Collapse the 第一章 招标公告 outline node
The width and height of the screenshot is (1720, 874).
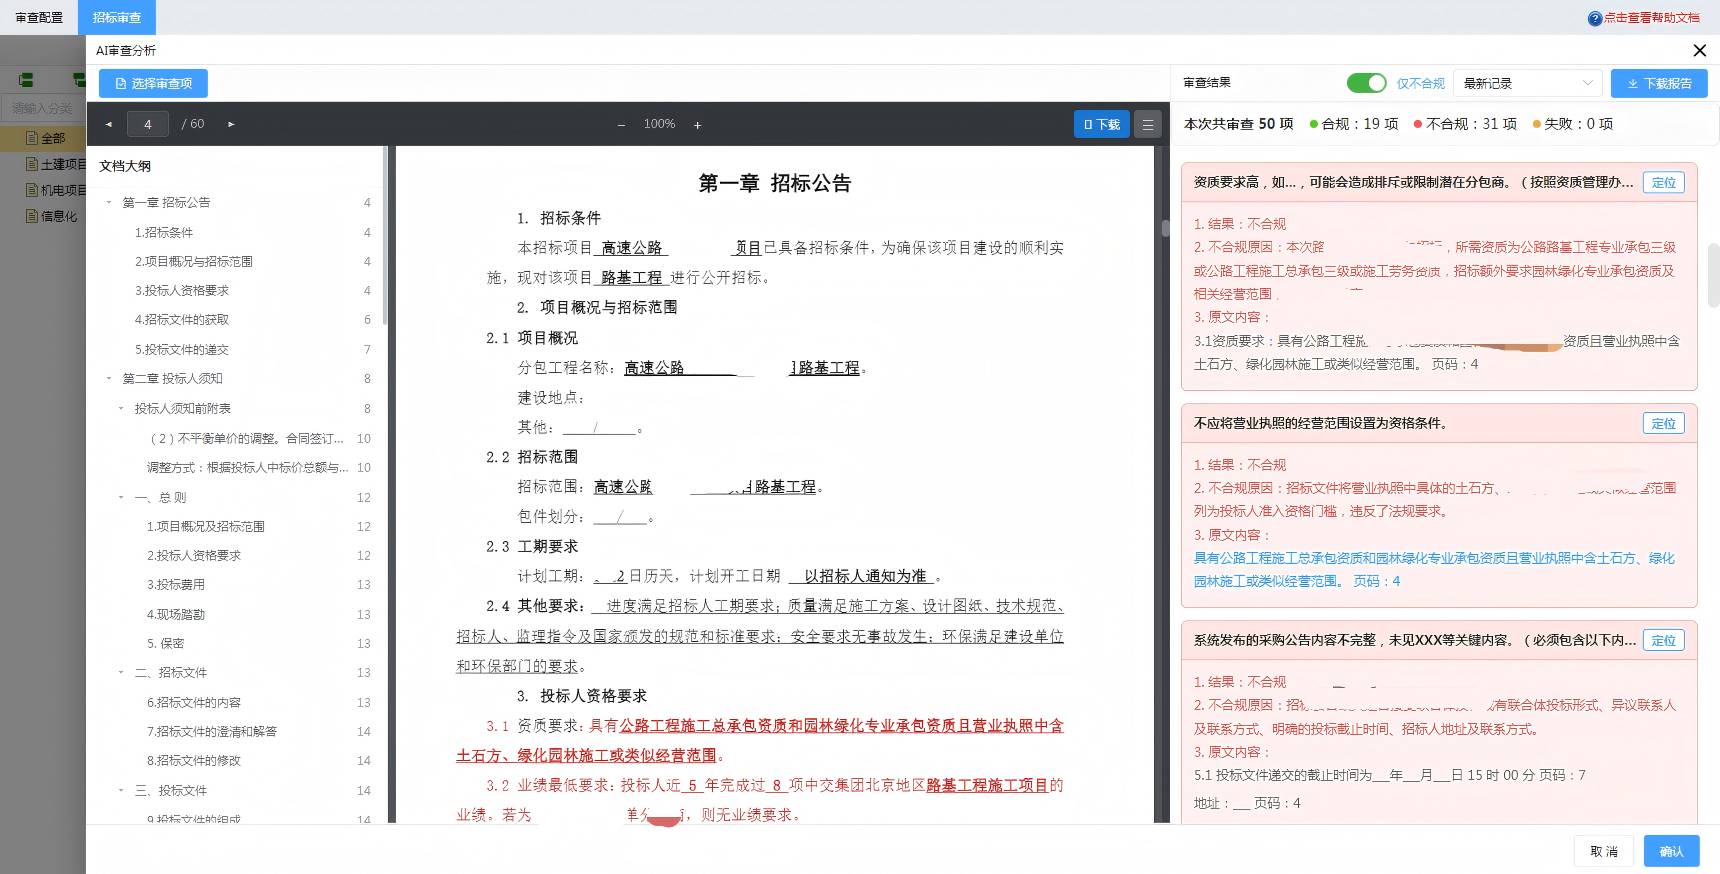click(109, 203)
